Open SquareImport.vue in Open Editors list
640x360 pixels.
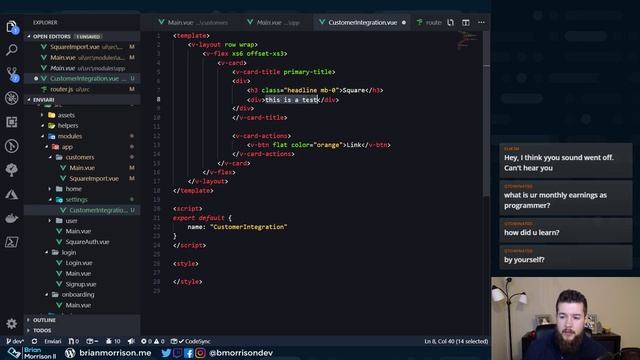click(x=82, y=47)
